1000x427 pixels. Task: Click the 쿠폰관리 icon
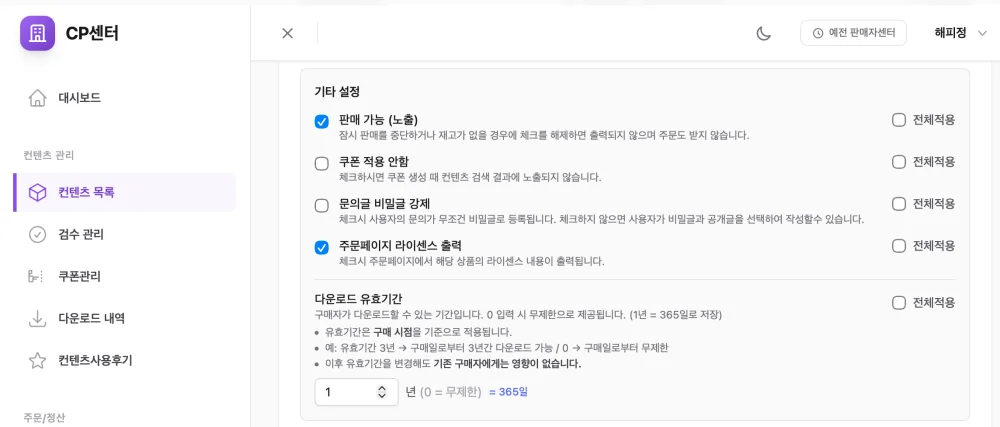pyautogui.click(x=35, y=277)
